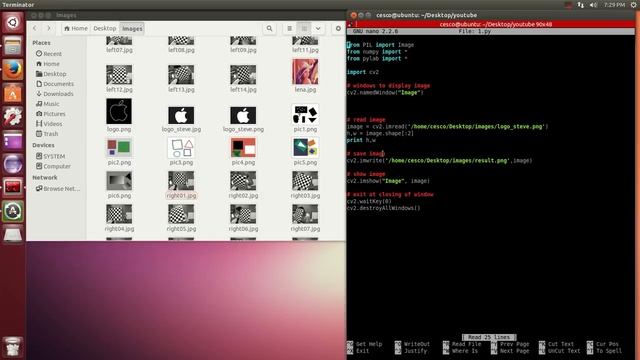640x360 pixels.
Task: Click the search icon in Files toolbar
Action: [x=269, y=29]
